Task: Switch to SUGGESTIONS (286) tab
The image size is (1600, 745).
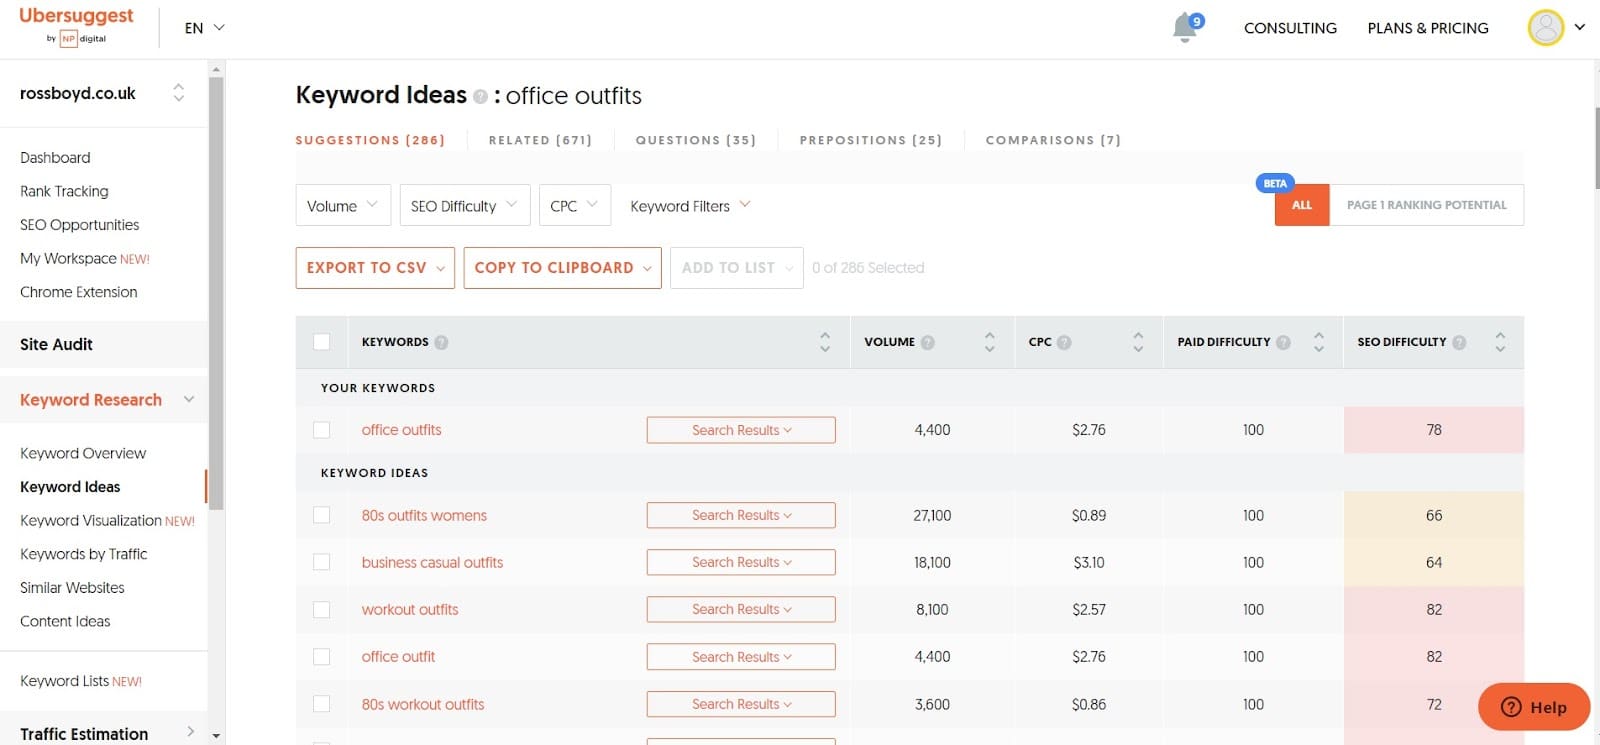Action: pos(370,140)
